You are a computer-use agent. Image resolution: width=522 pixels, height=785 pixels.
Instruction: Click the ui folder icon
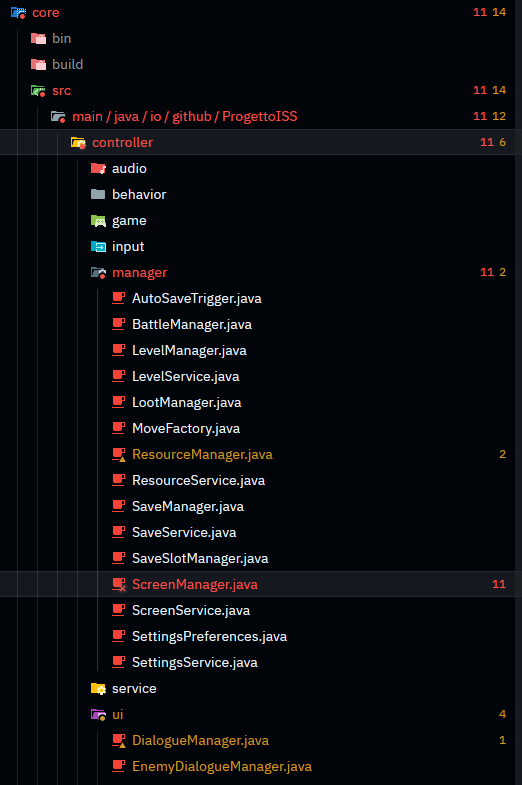(99, 715)
